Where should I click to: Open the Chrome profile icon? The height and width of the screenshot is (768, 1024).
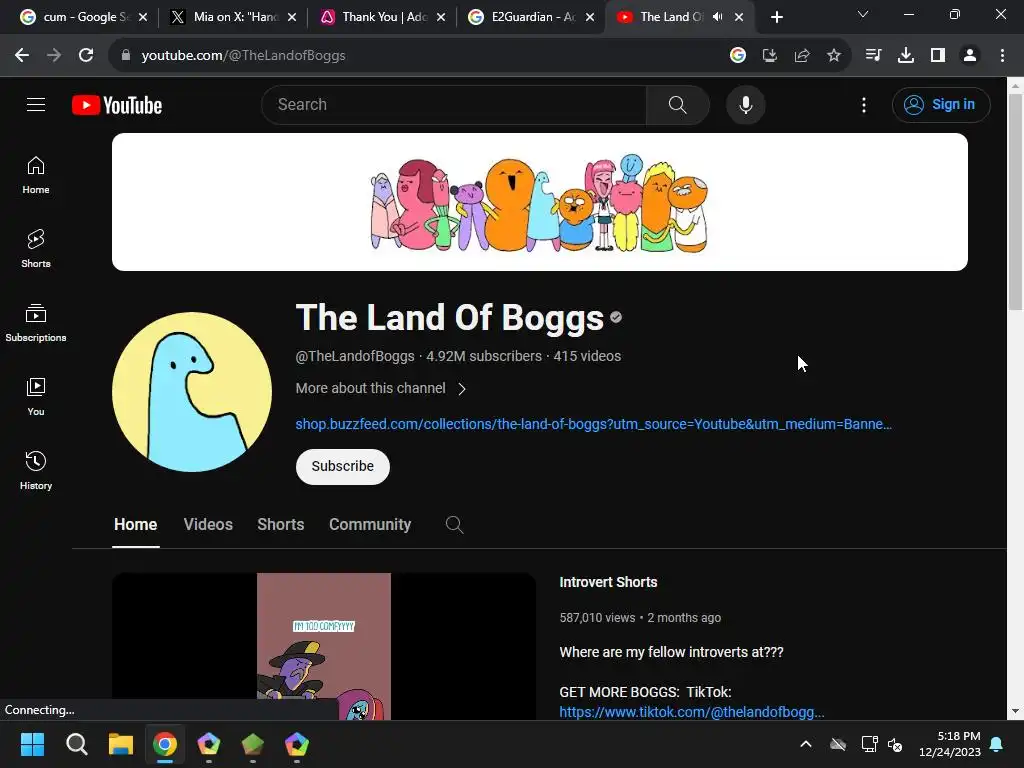tap(970, 56)
